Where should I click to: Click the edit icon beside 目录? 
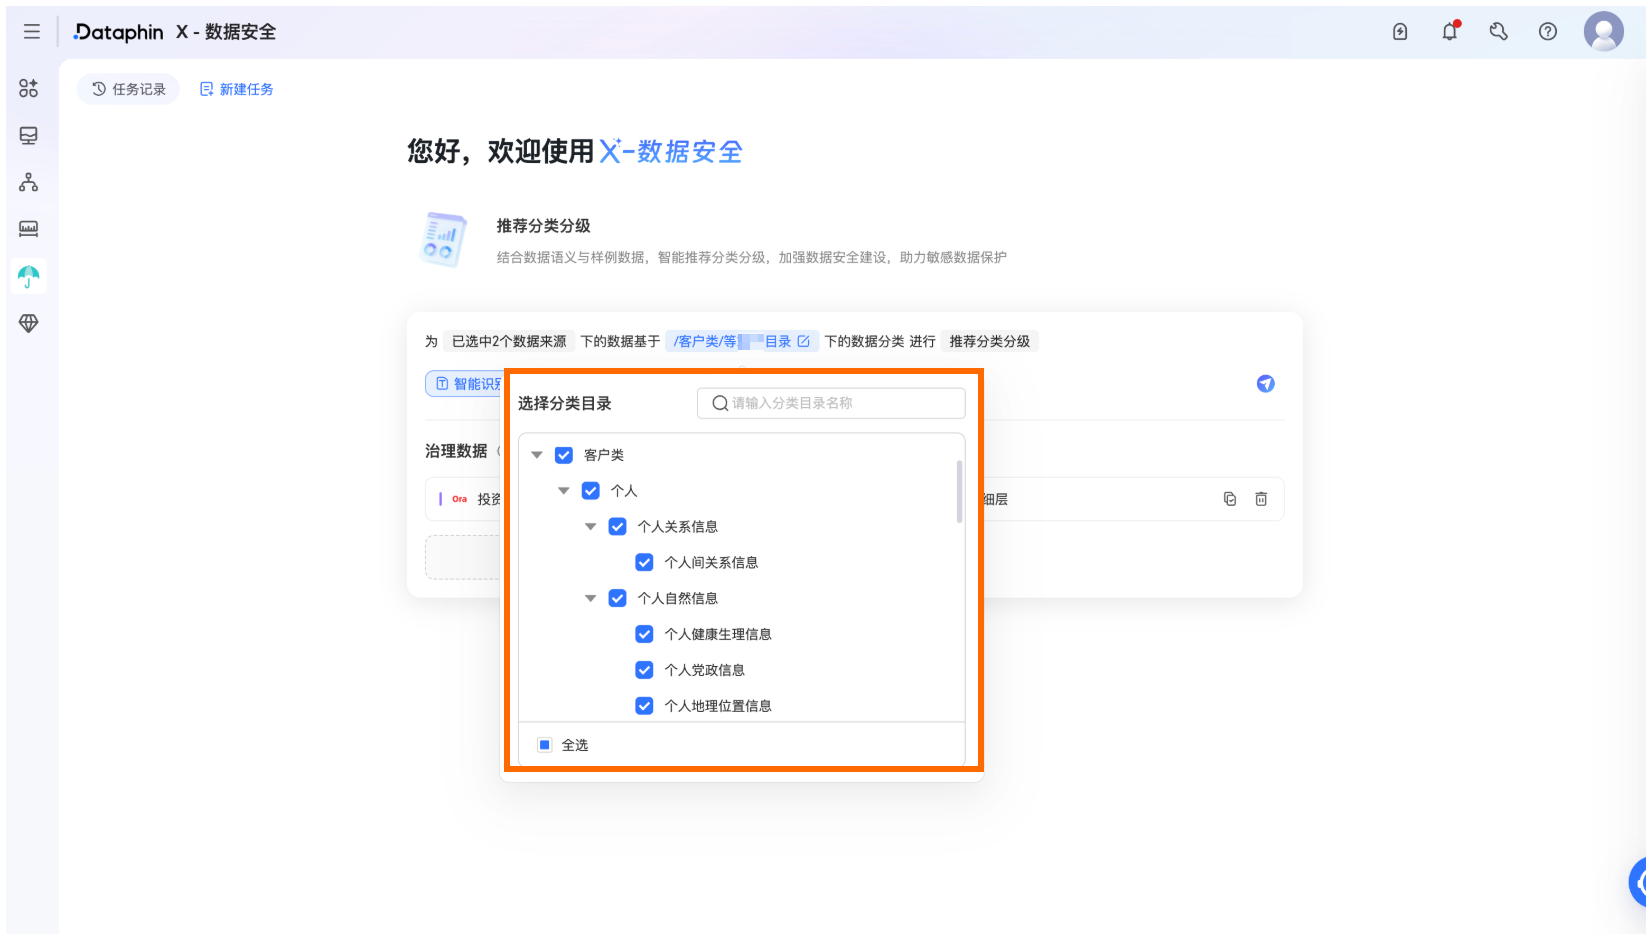(803, 341)
